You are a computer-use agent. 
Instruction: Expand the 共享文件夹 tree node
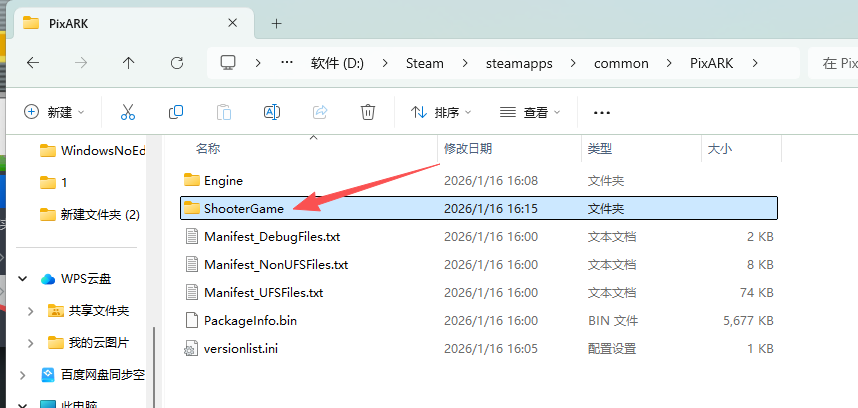pyautogui.click(x=30, y=311)
